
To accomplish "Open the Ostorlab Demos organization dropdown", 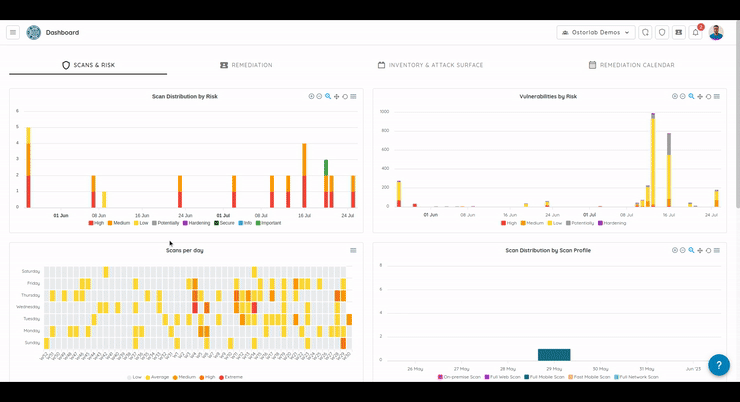I will click(x=595, y=32).
